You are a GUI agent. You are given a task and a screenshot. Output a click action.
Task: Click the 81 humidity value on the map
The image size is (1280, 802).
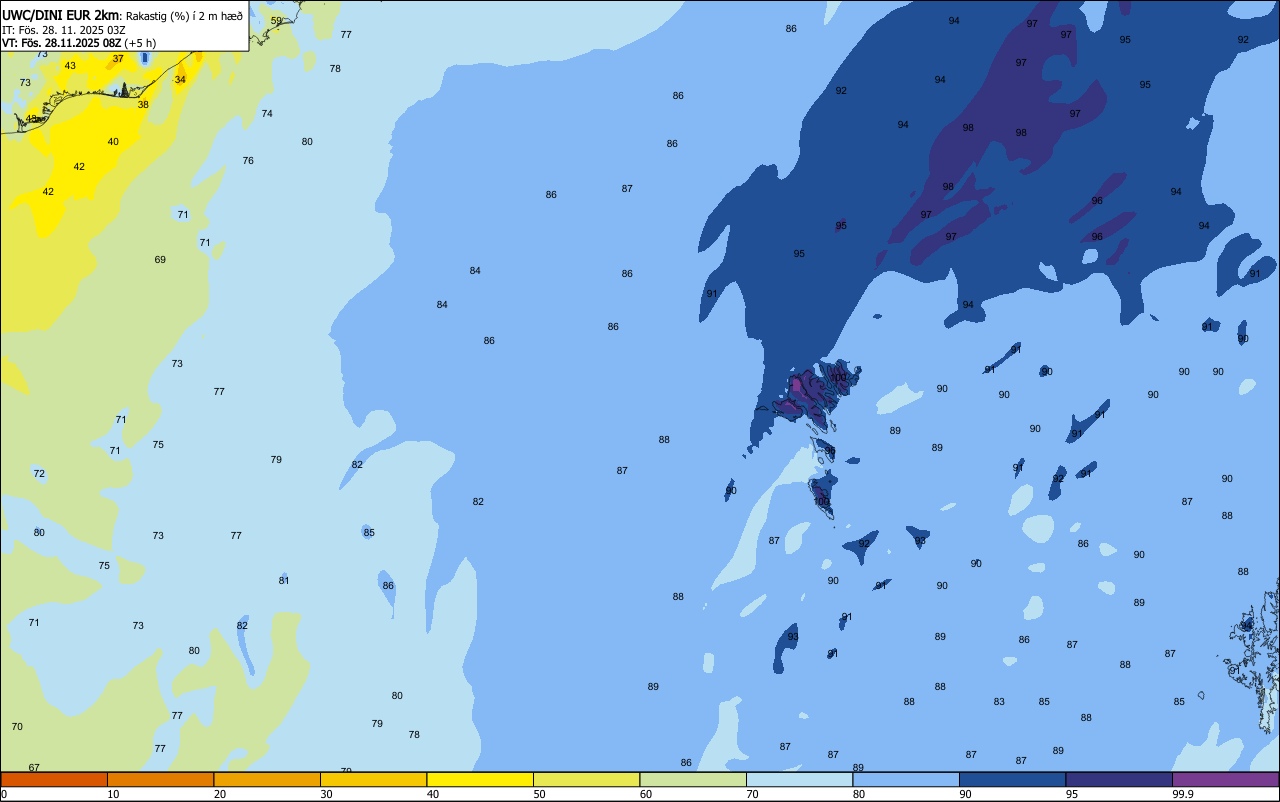point(284,581)
